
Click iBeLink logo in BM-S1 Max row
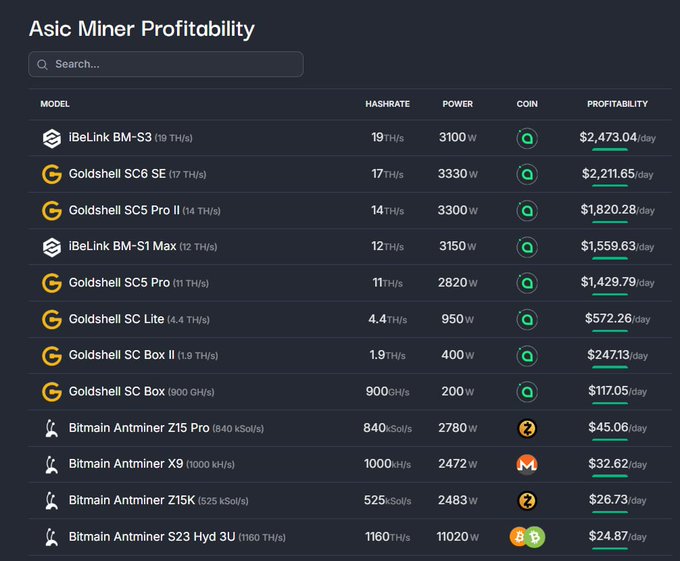pyautogui.click(x=52, y=247)
